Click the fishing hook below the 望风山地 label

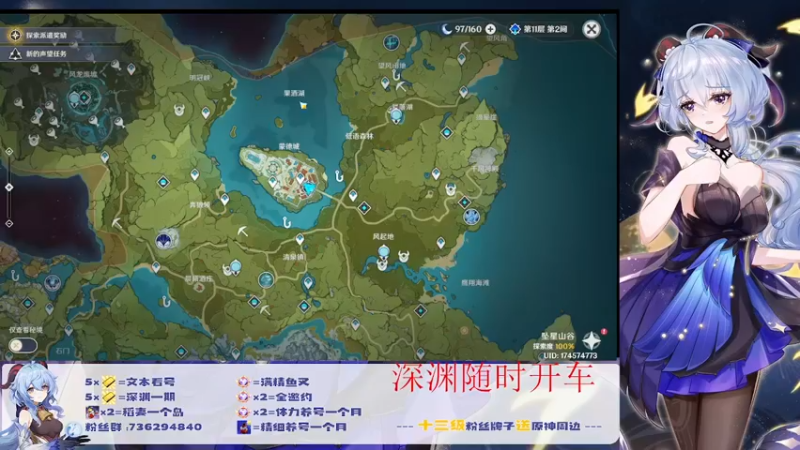coord(395,76)
